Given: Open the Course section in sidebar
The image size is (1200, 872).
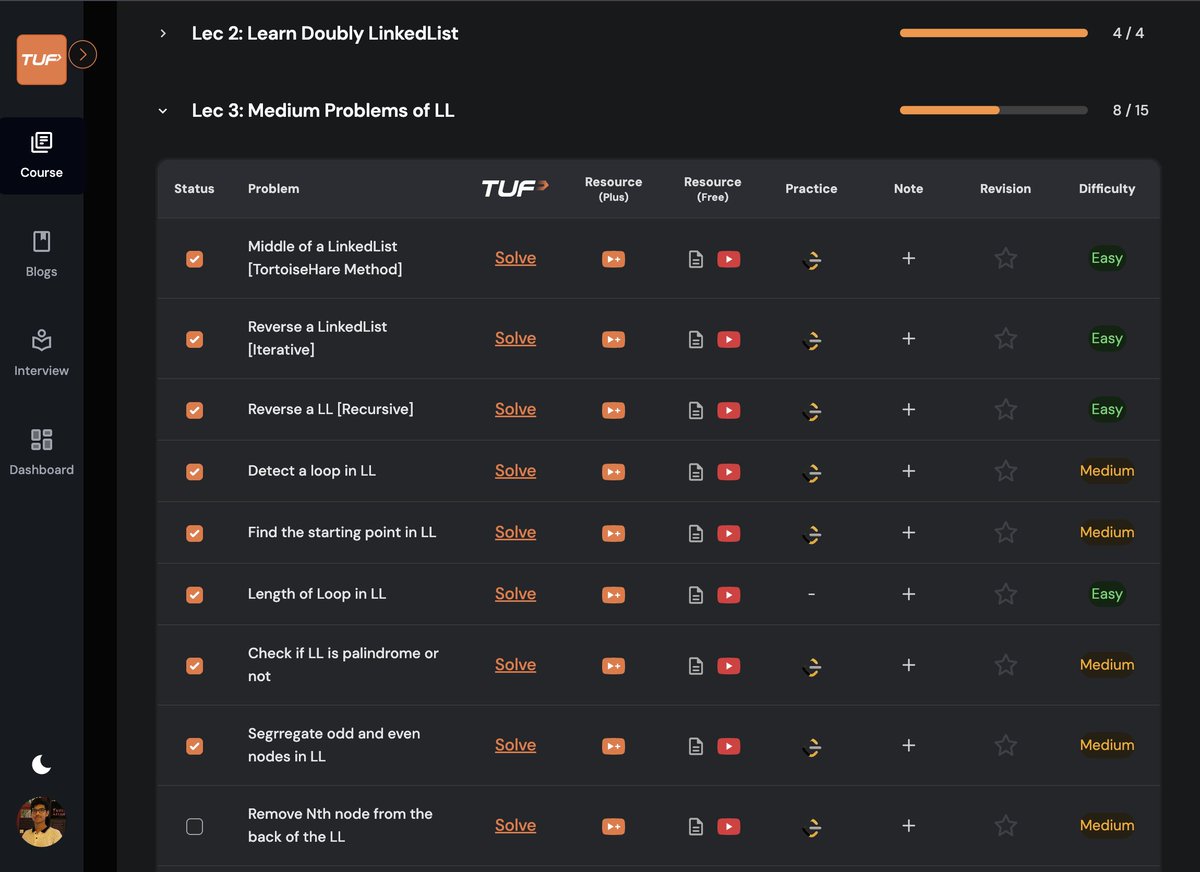Looking at the screenshot, I should 42,156.
